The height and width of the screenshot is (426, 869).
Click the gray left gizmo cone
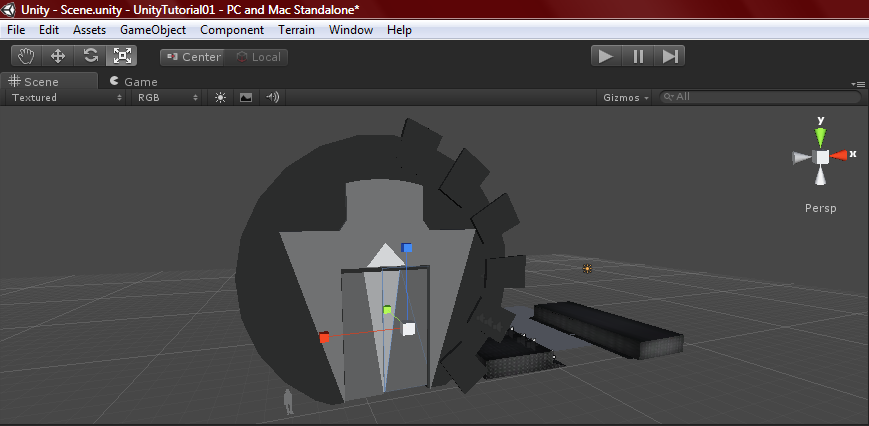pyautogui.click(x=802, y=158)
